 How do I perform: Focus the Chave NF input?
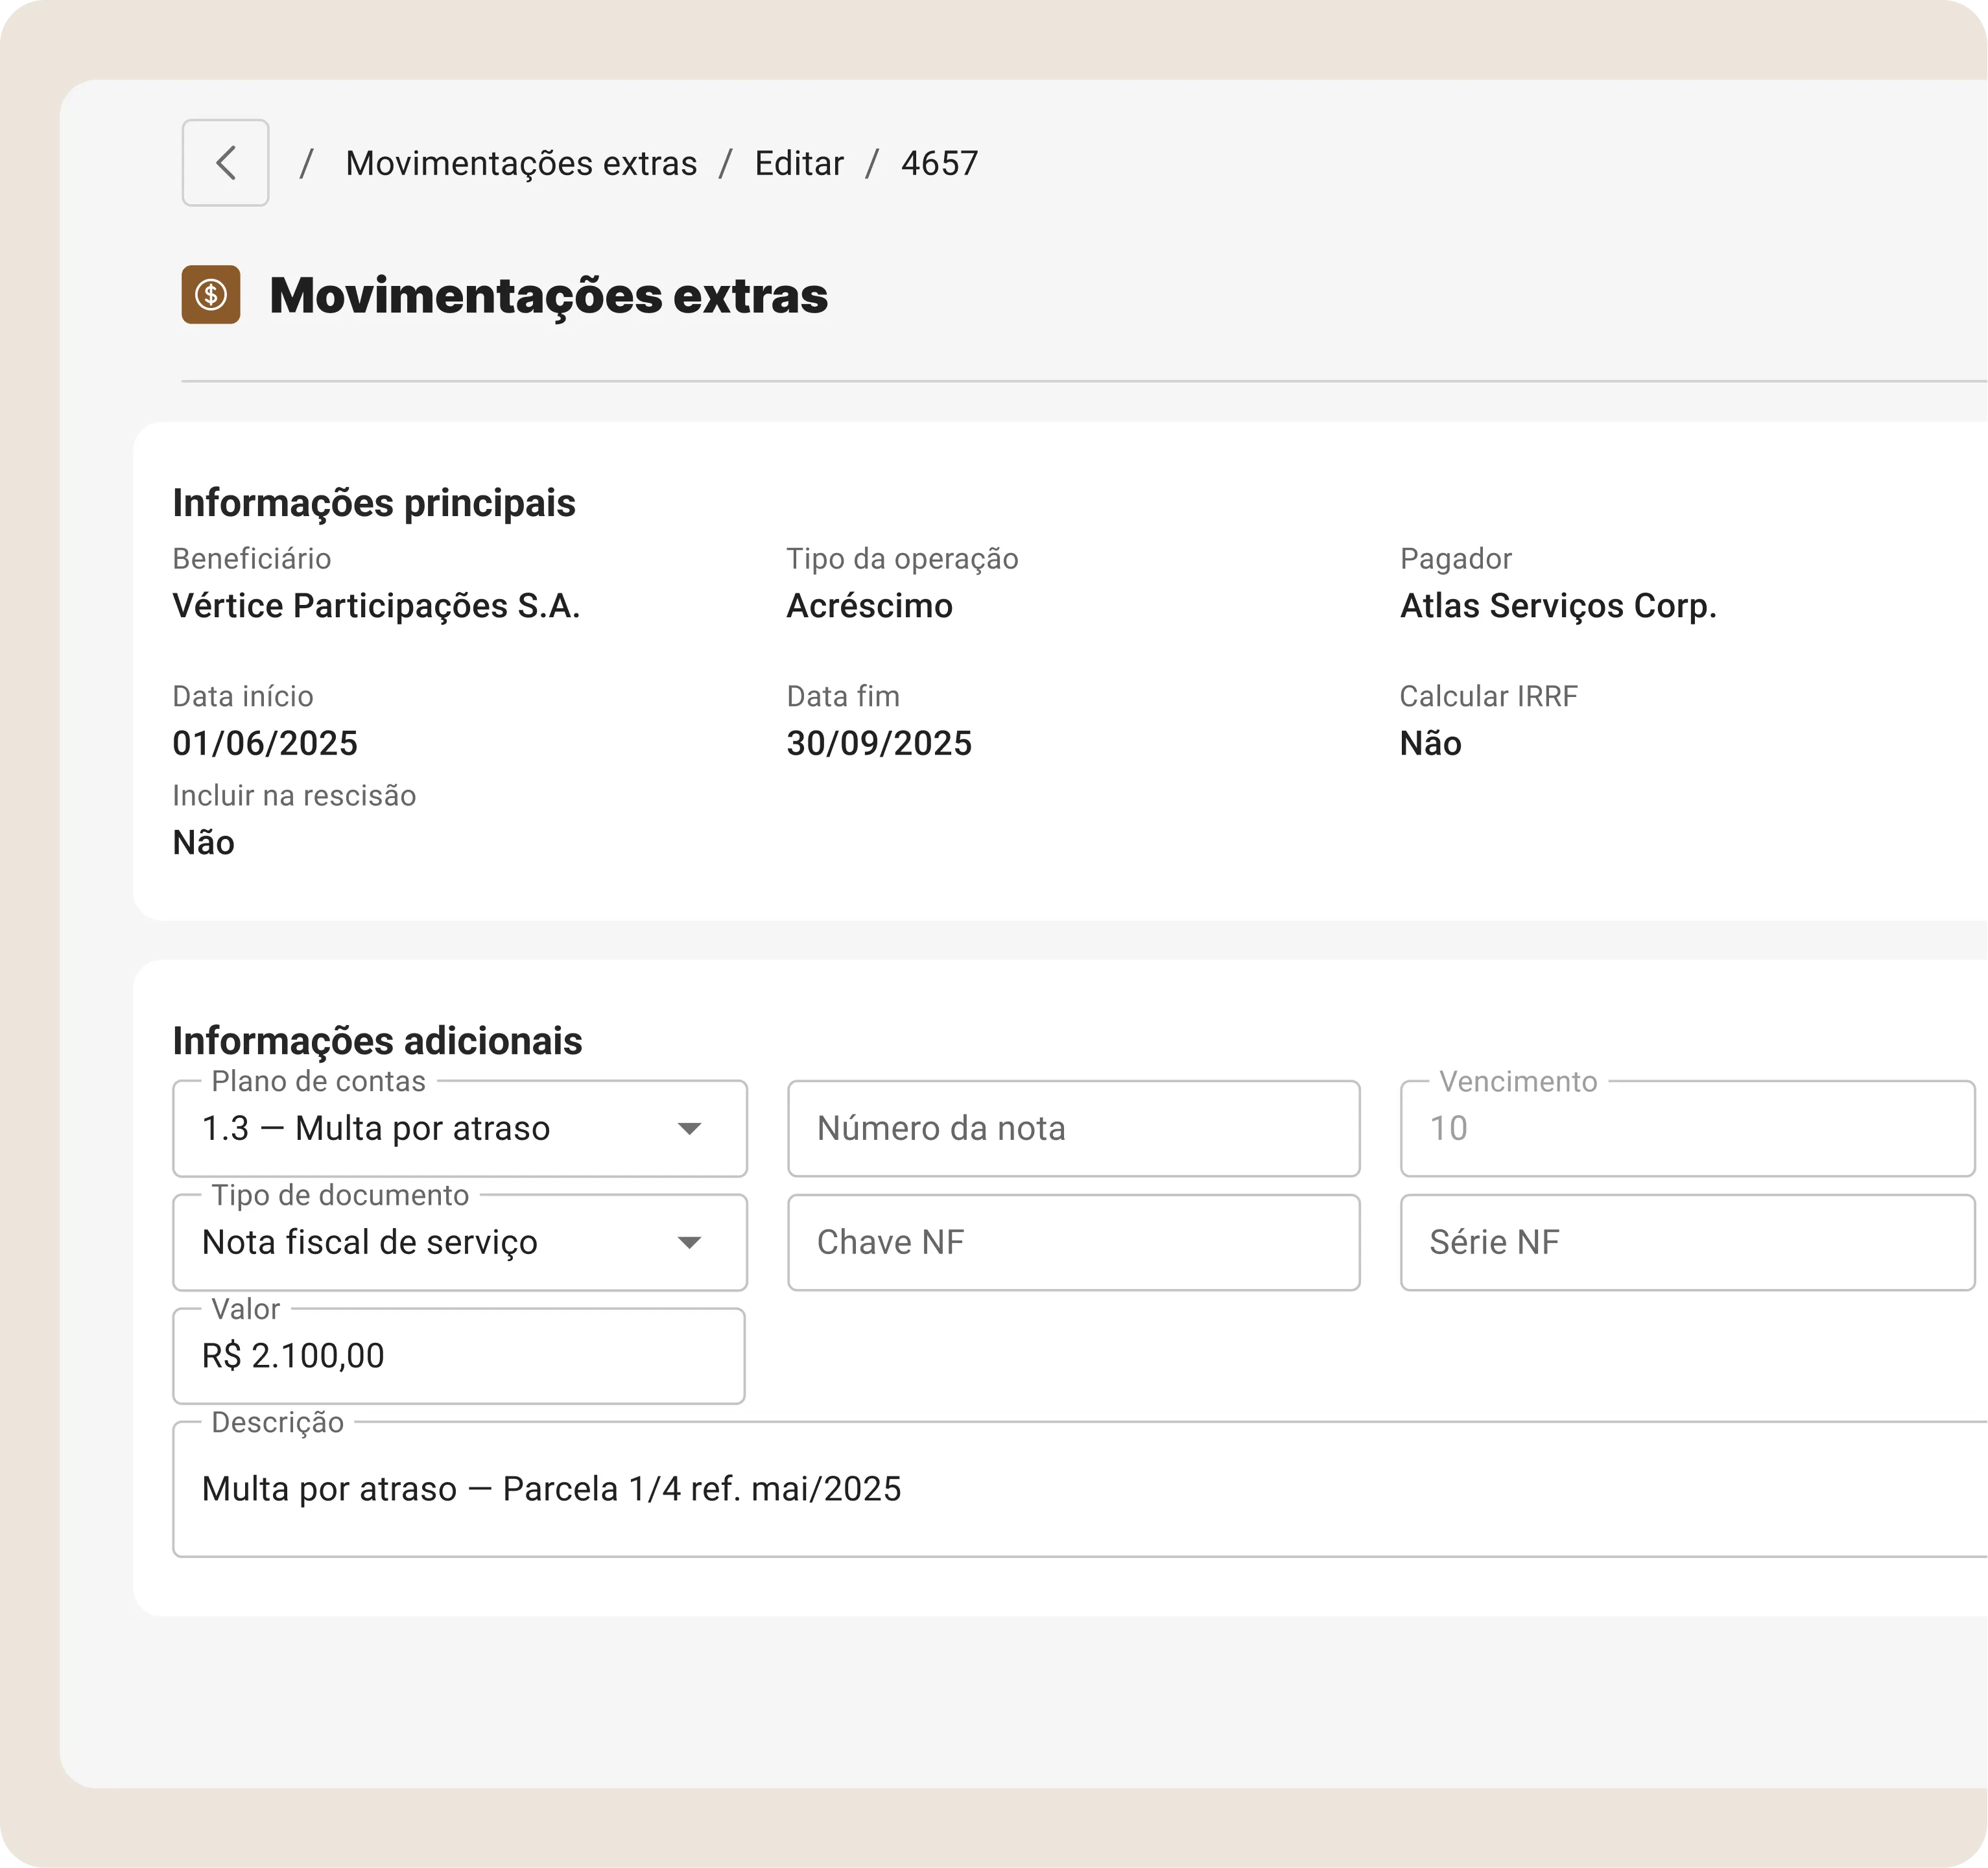pyautogui.click(x=1073, y=1243)
